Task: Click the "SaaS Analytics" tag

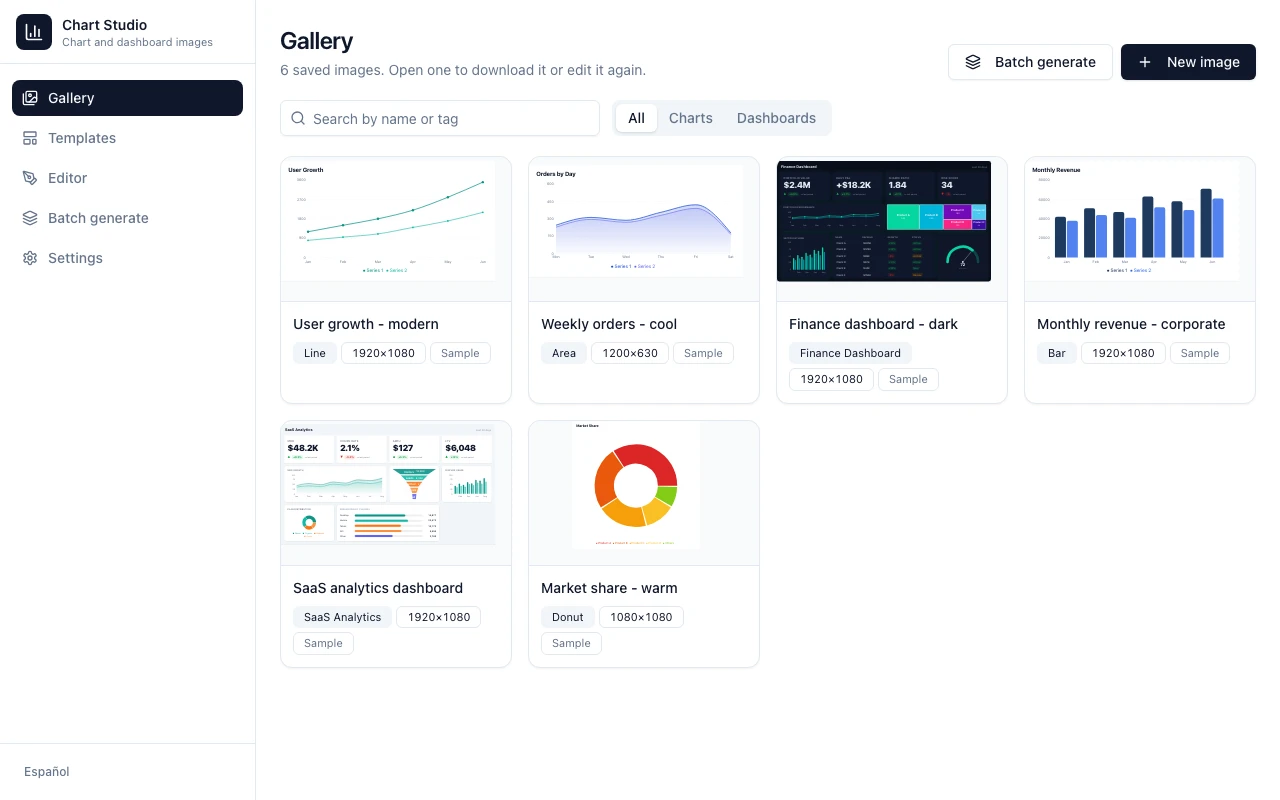Action: click(343, 617)
